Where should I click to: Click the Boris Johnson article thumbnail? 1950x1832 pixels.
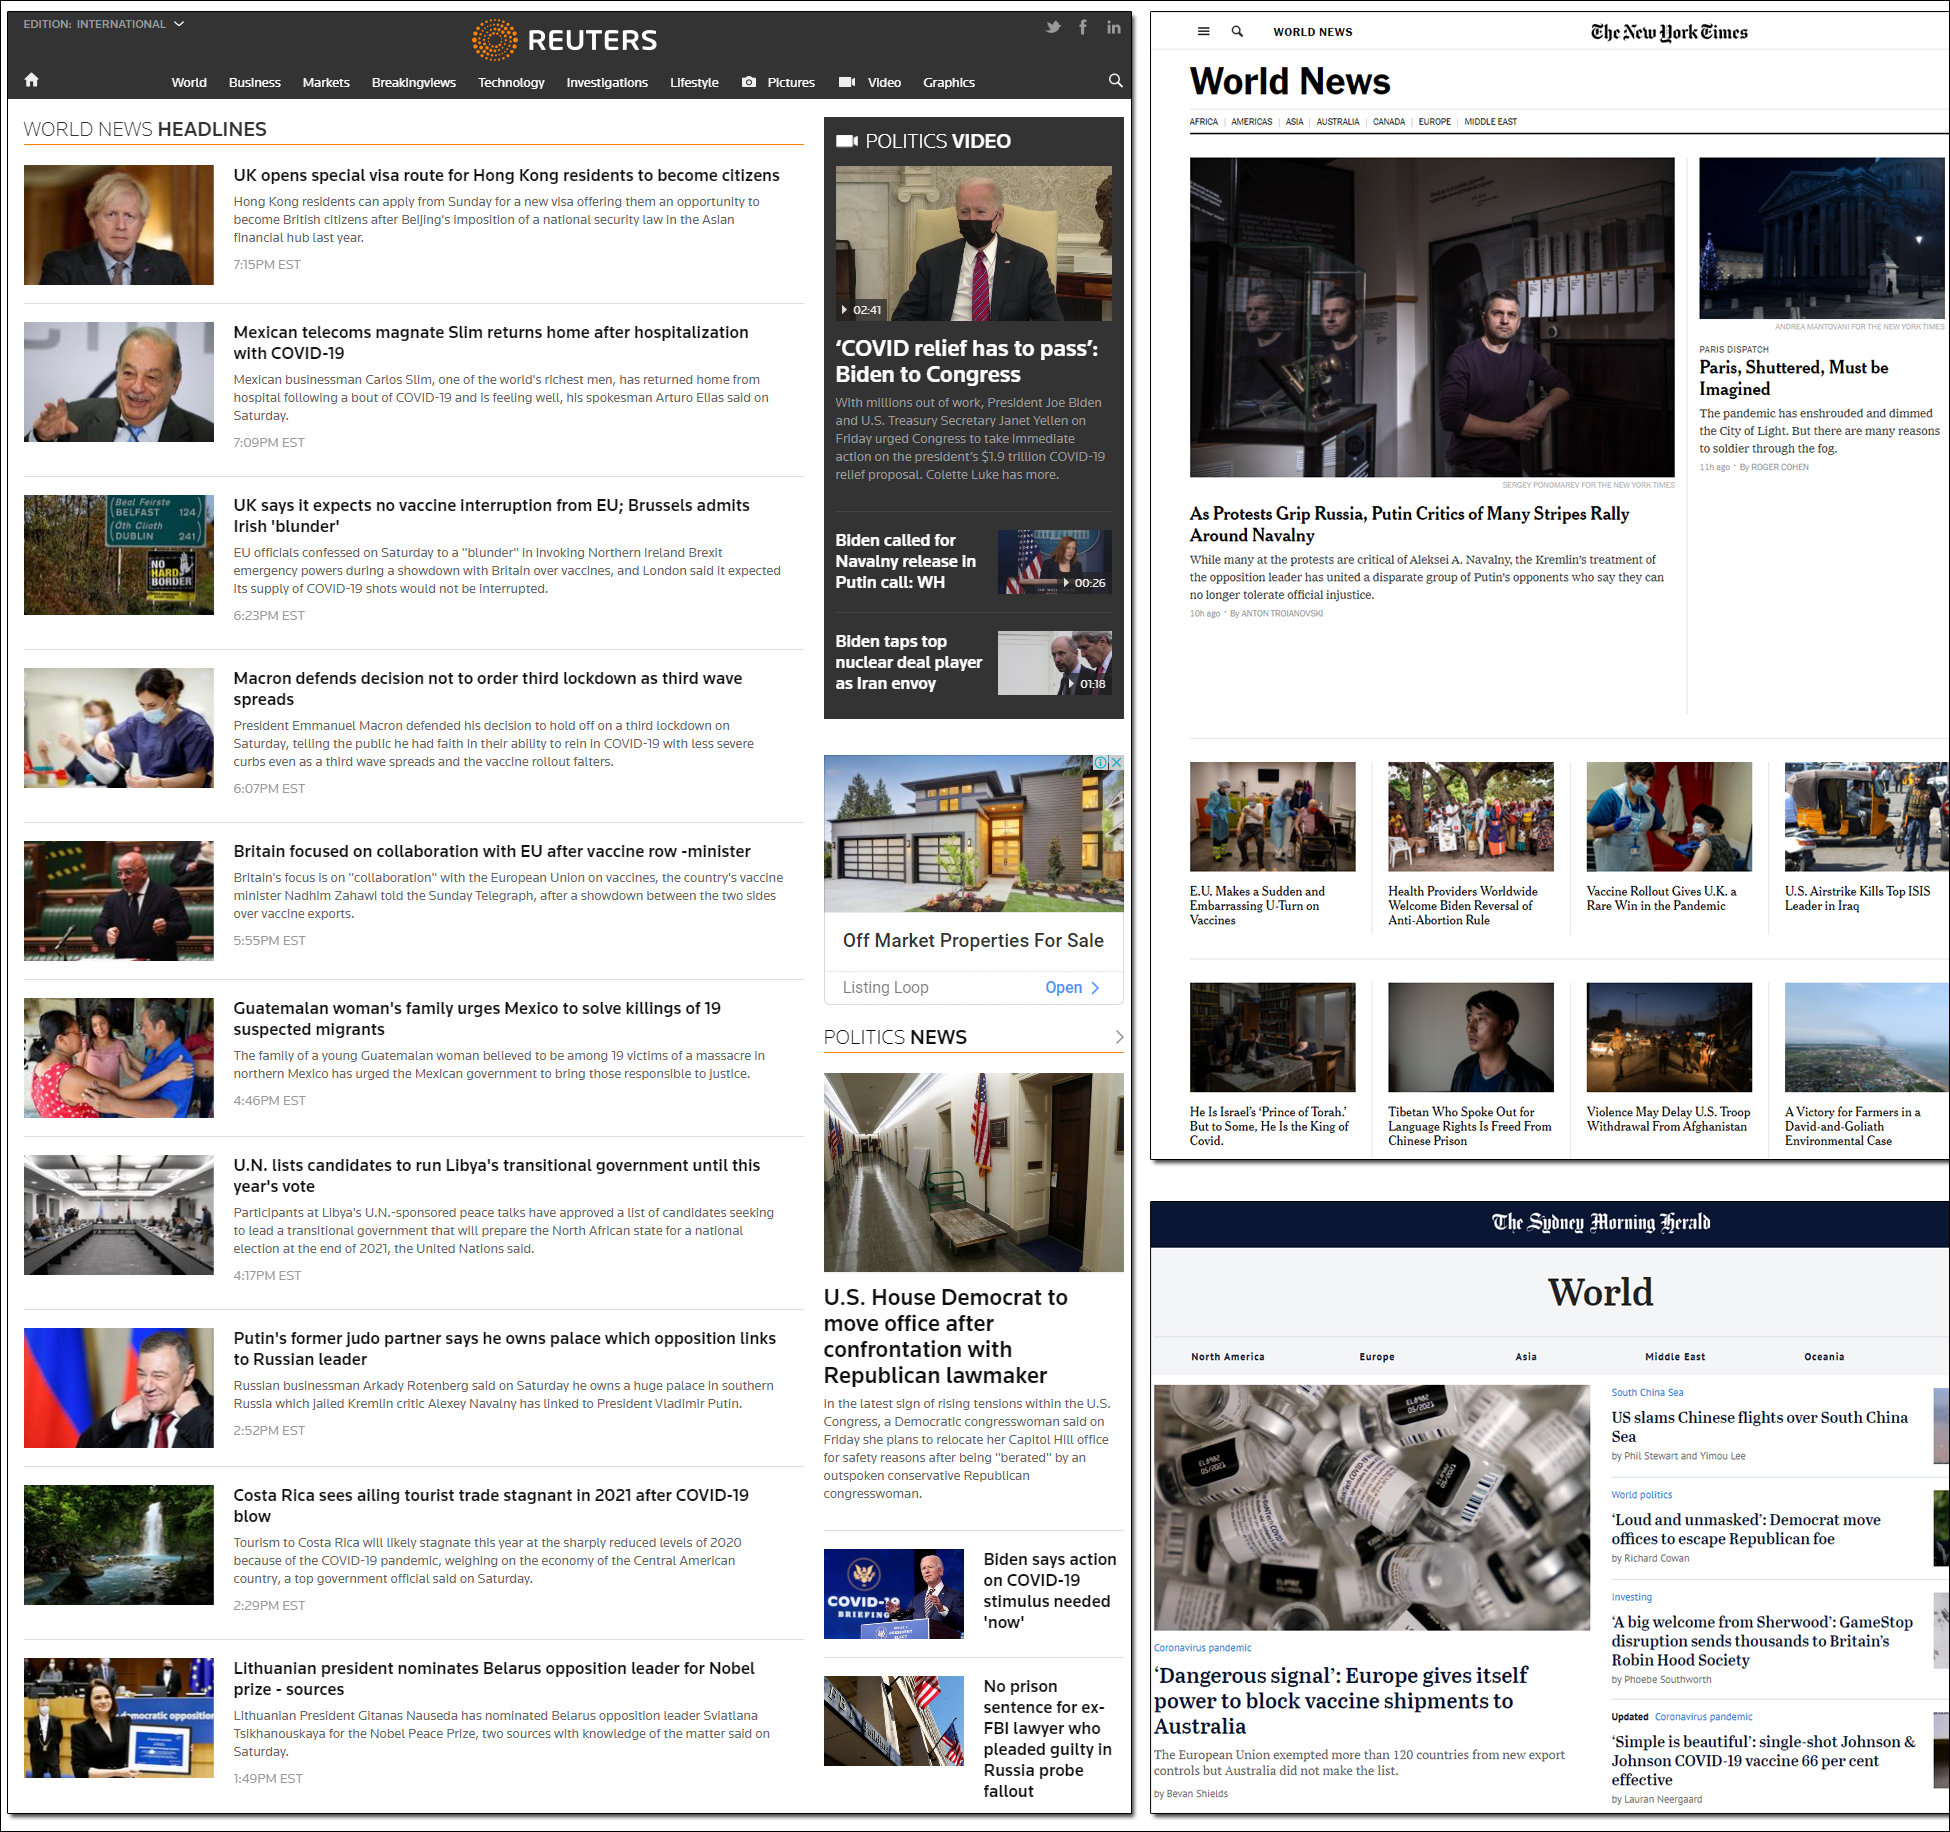[x=119, y=225]
